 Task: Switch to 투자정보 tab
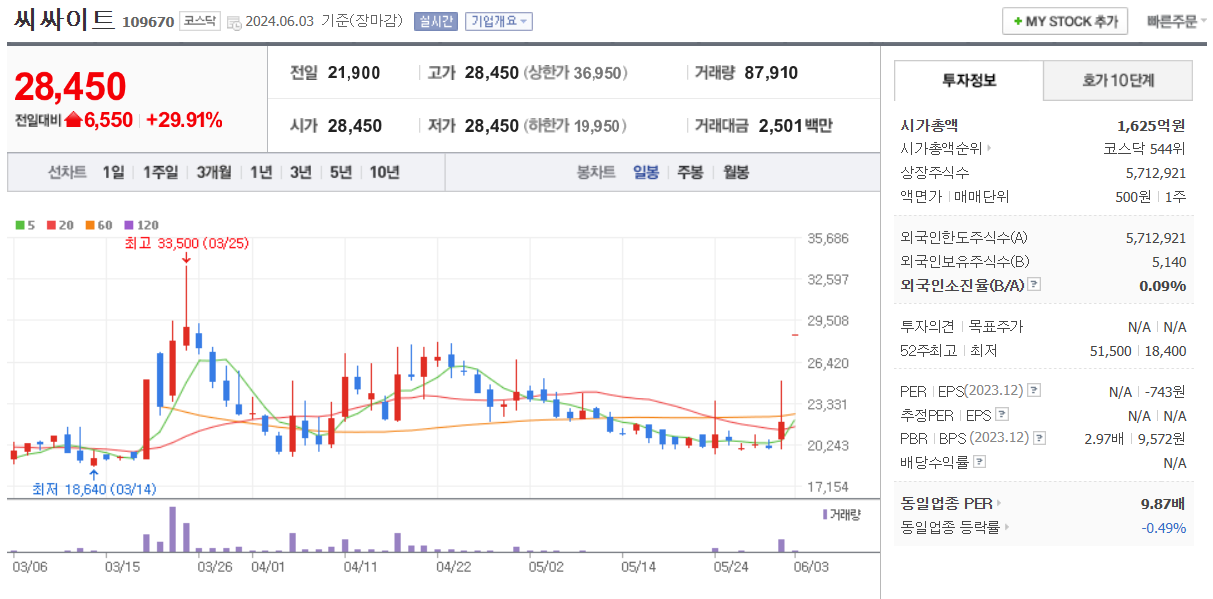(x=968, y=80)
